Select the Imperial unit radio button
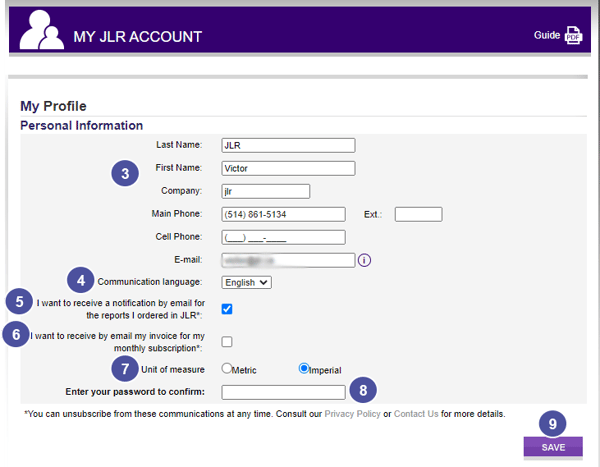This screenshot has width=600, height=467. (x=303, y=368)
